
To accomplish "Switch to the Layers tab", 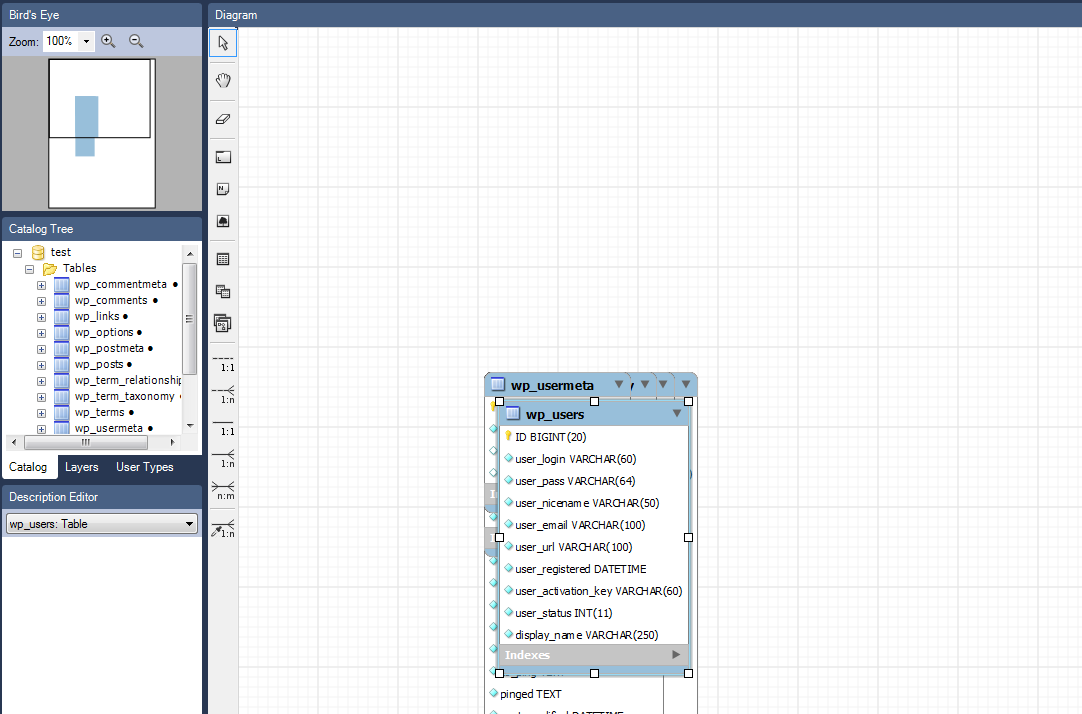I will point(82,467).
